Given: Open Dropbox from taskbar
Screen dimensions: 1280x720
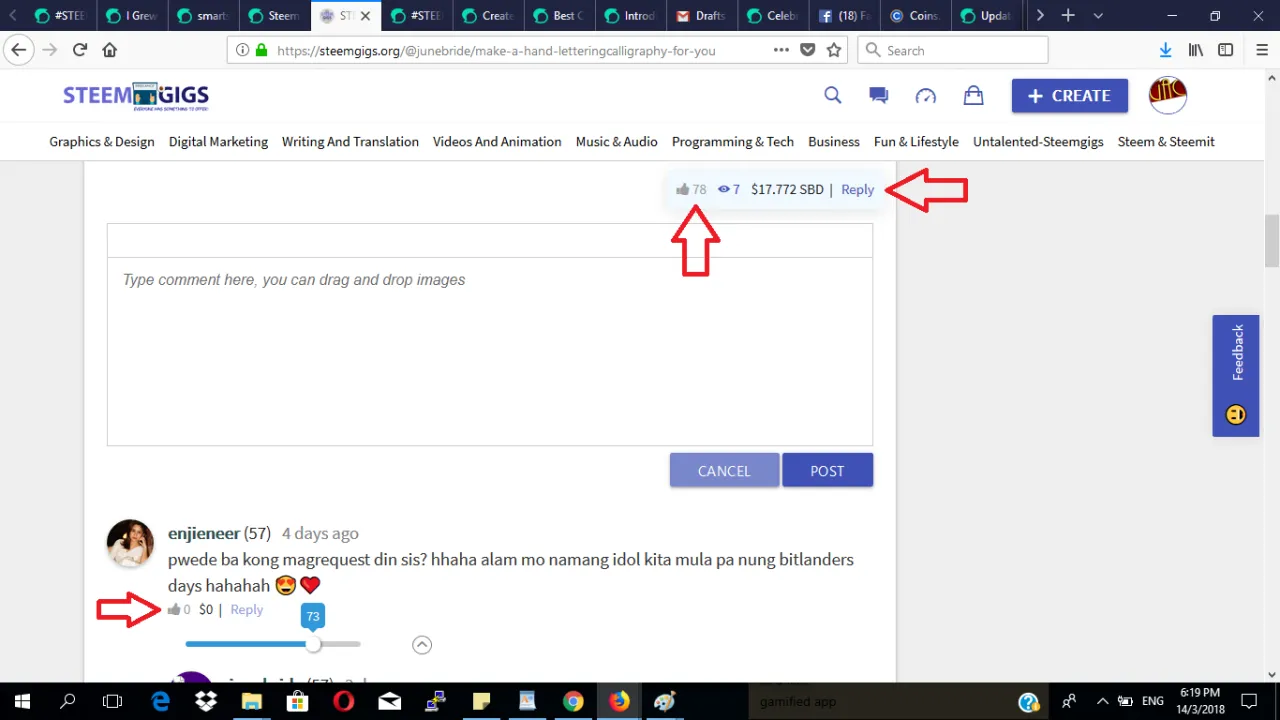Looking at the screenshot, I should (x=206, y=701).
